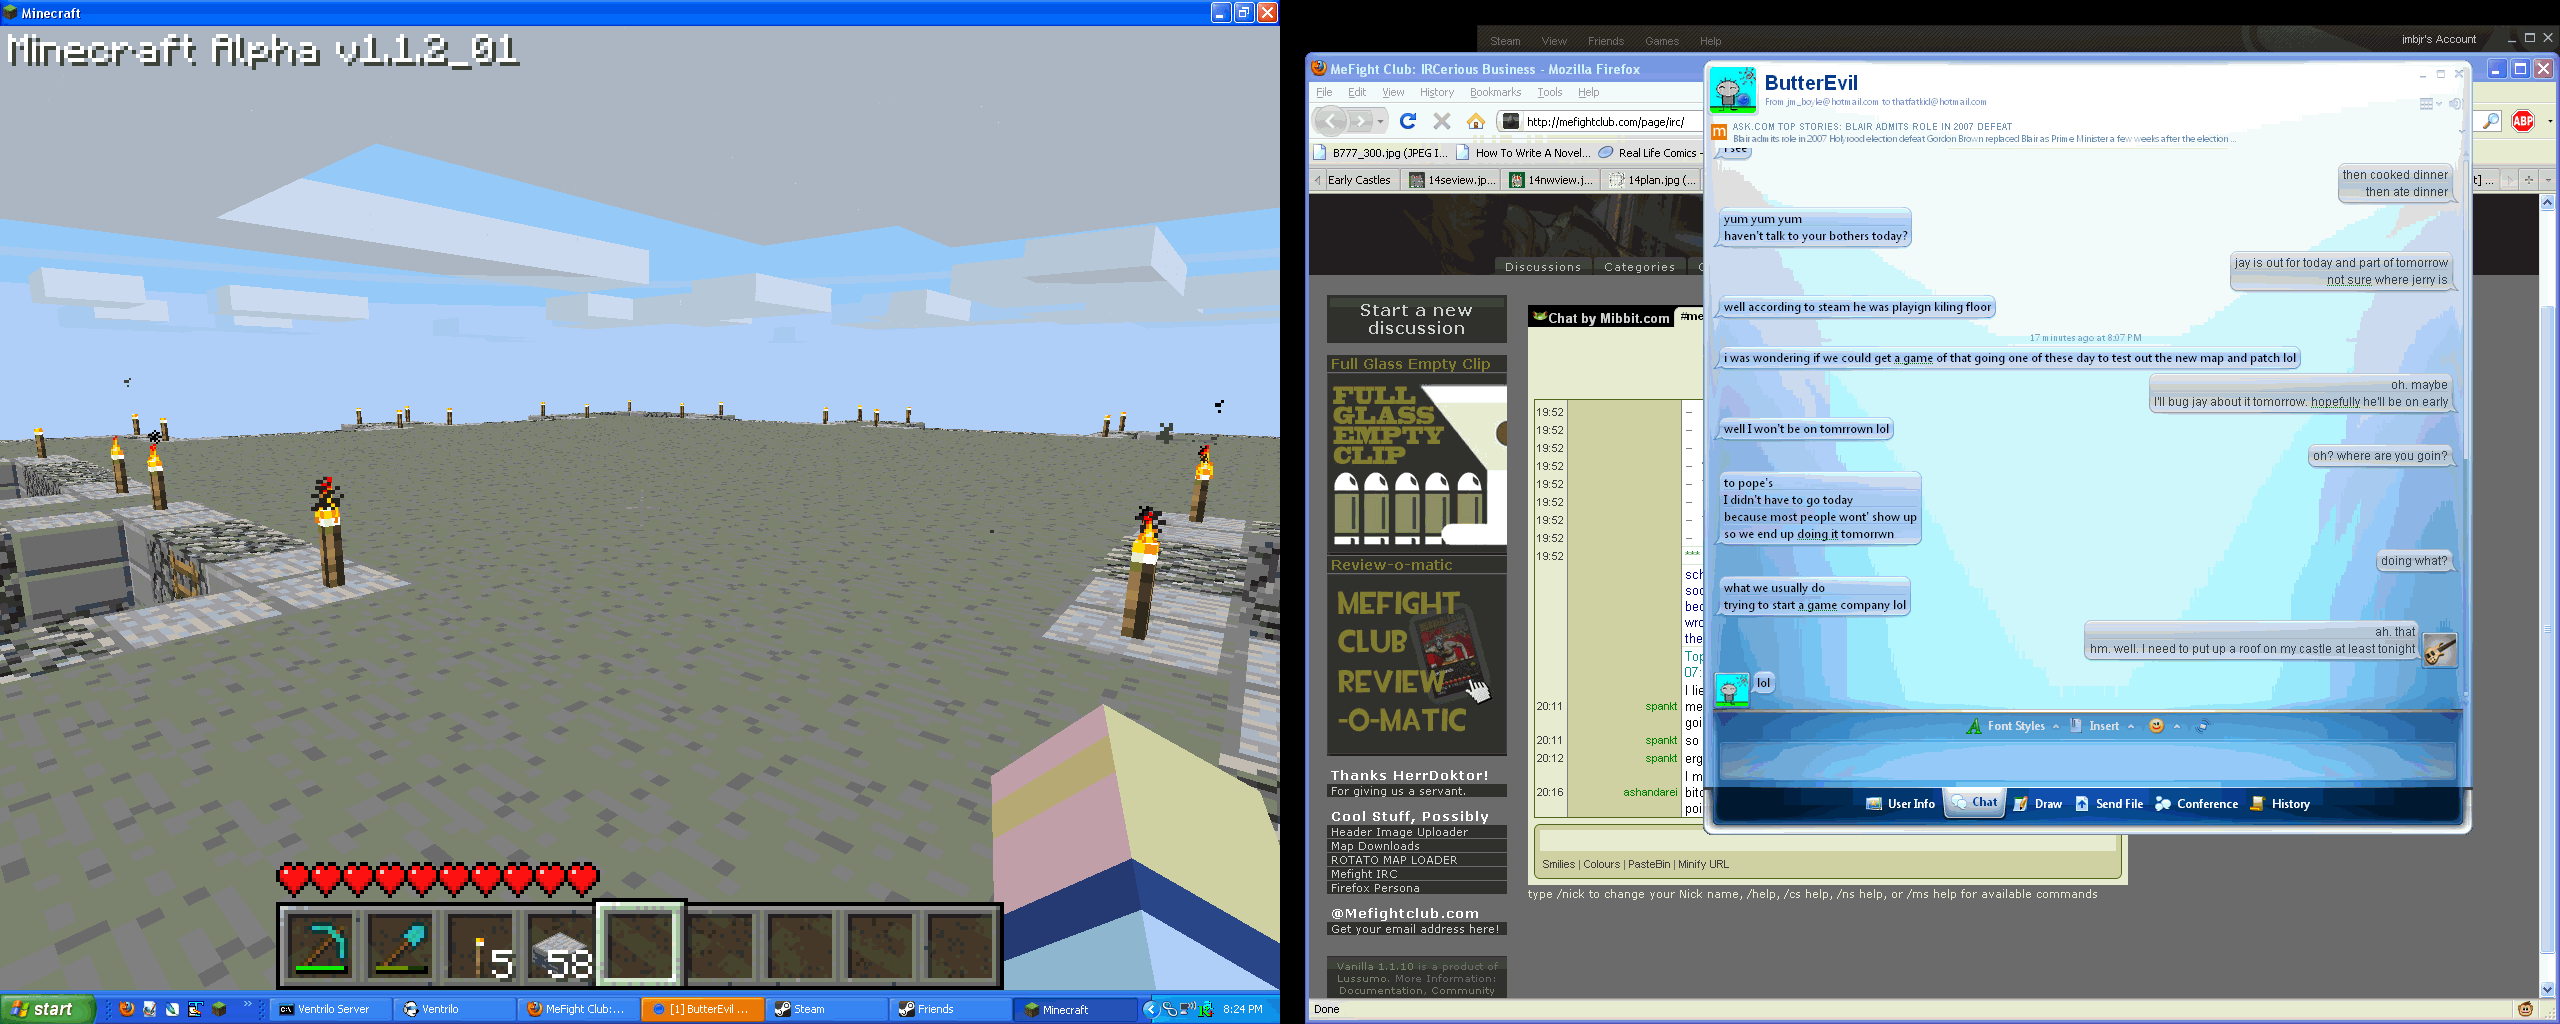
Task: Open Firefox back-forward history dropdown
Action: coord(1380,122)
